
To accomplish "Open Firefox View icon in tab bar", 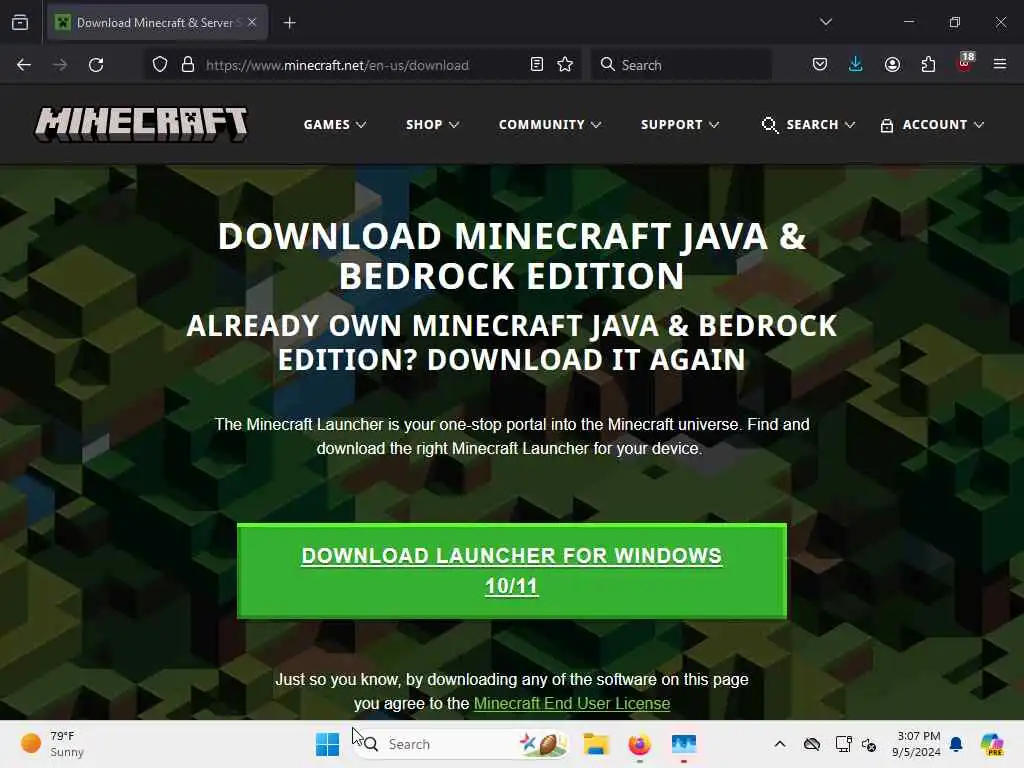I will (x=20, y=23).
